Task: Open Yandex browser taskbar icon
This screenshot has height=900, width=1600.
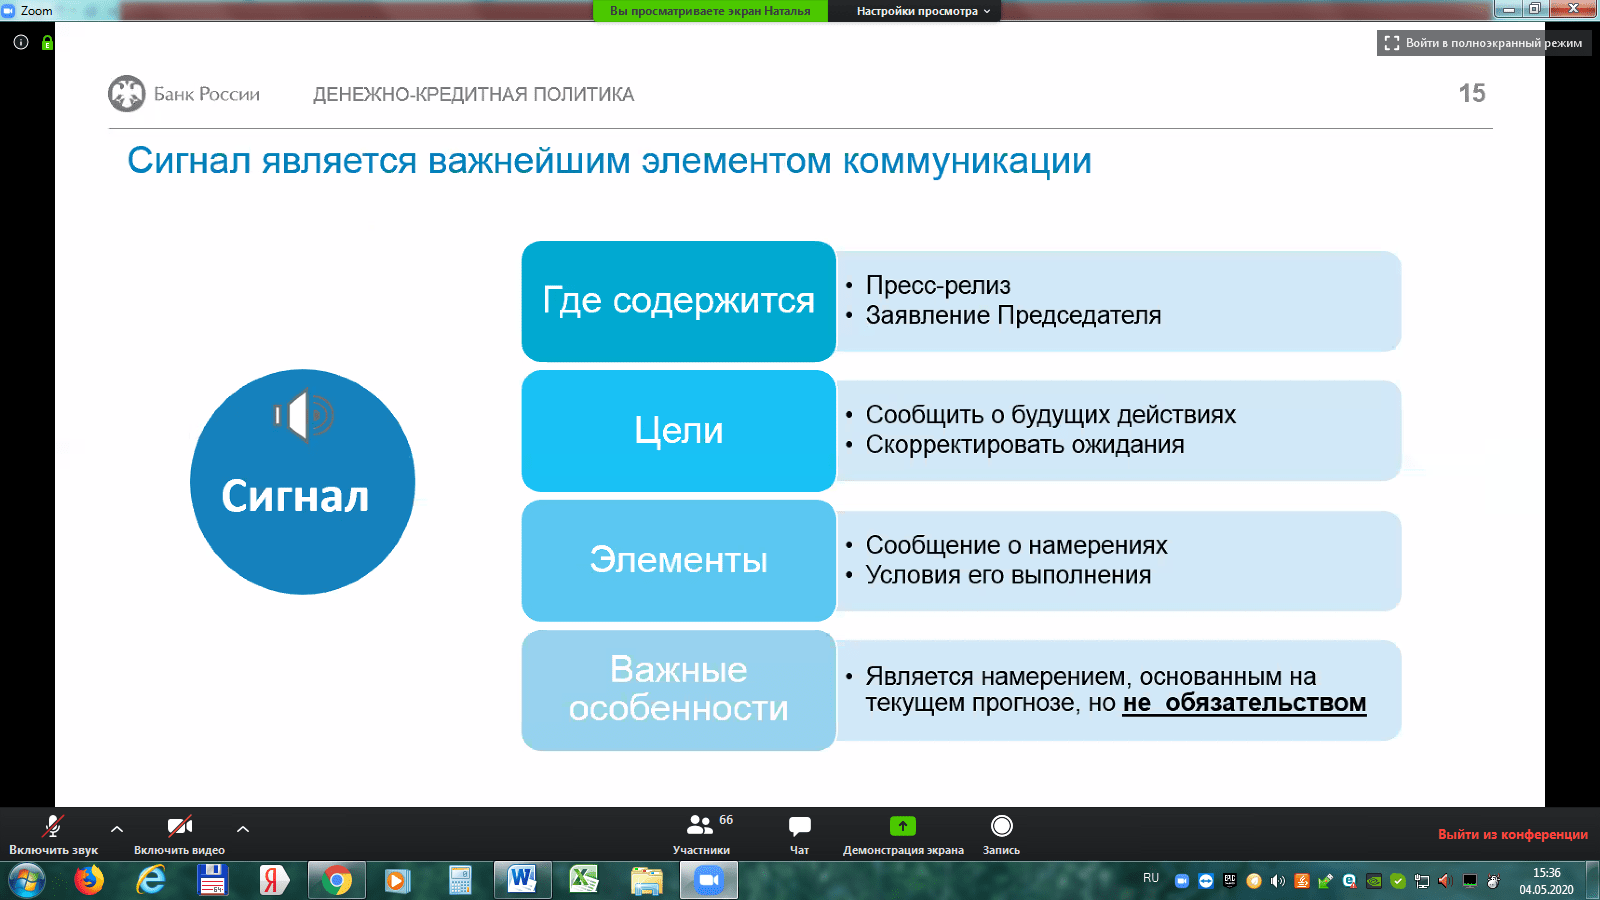Action: 274,880
